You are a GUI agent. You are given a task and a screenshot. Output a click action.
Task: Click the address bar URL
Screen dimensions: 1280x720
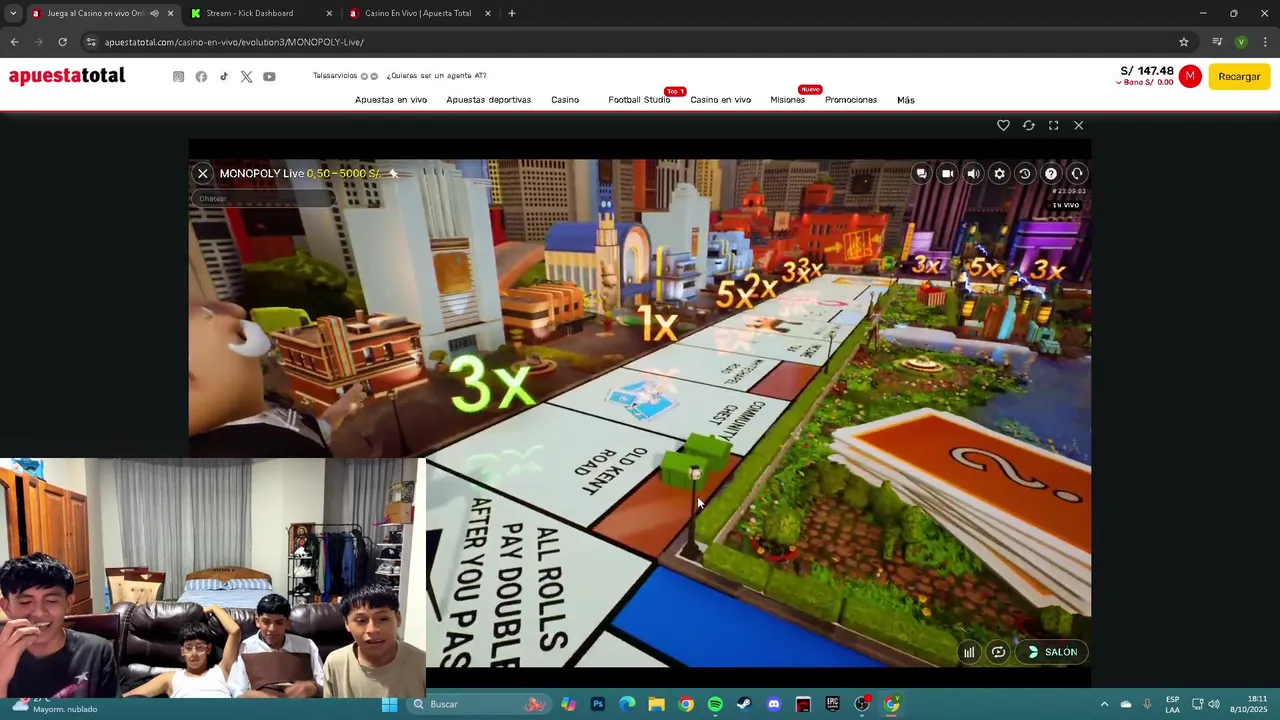(234, 42)
